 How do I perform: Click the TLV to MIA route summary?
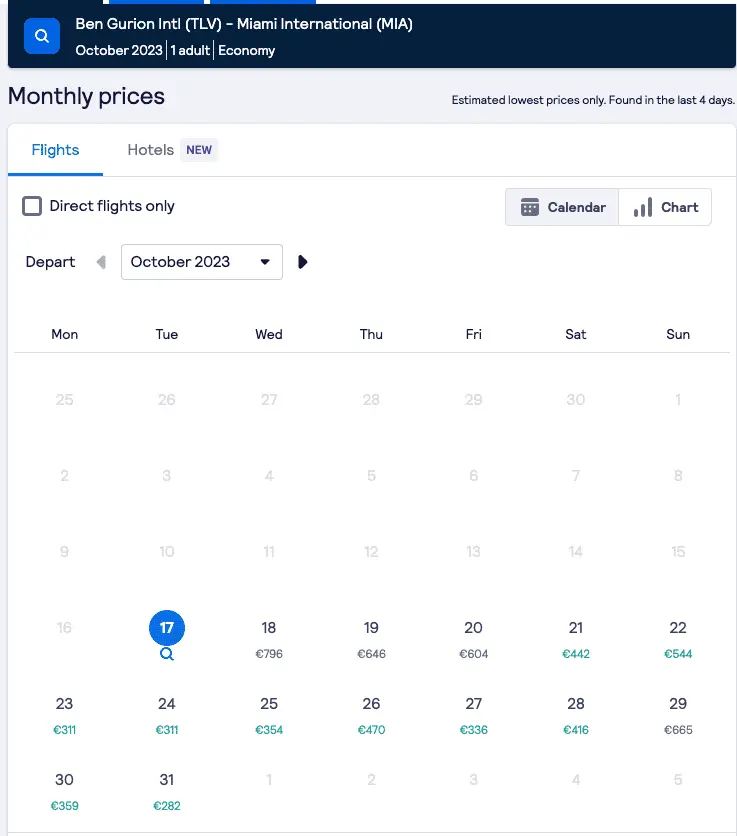(x=244, y=24)
